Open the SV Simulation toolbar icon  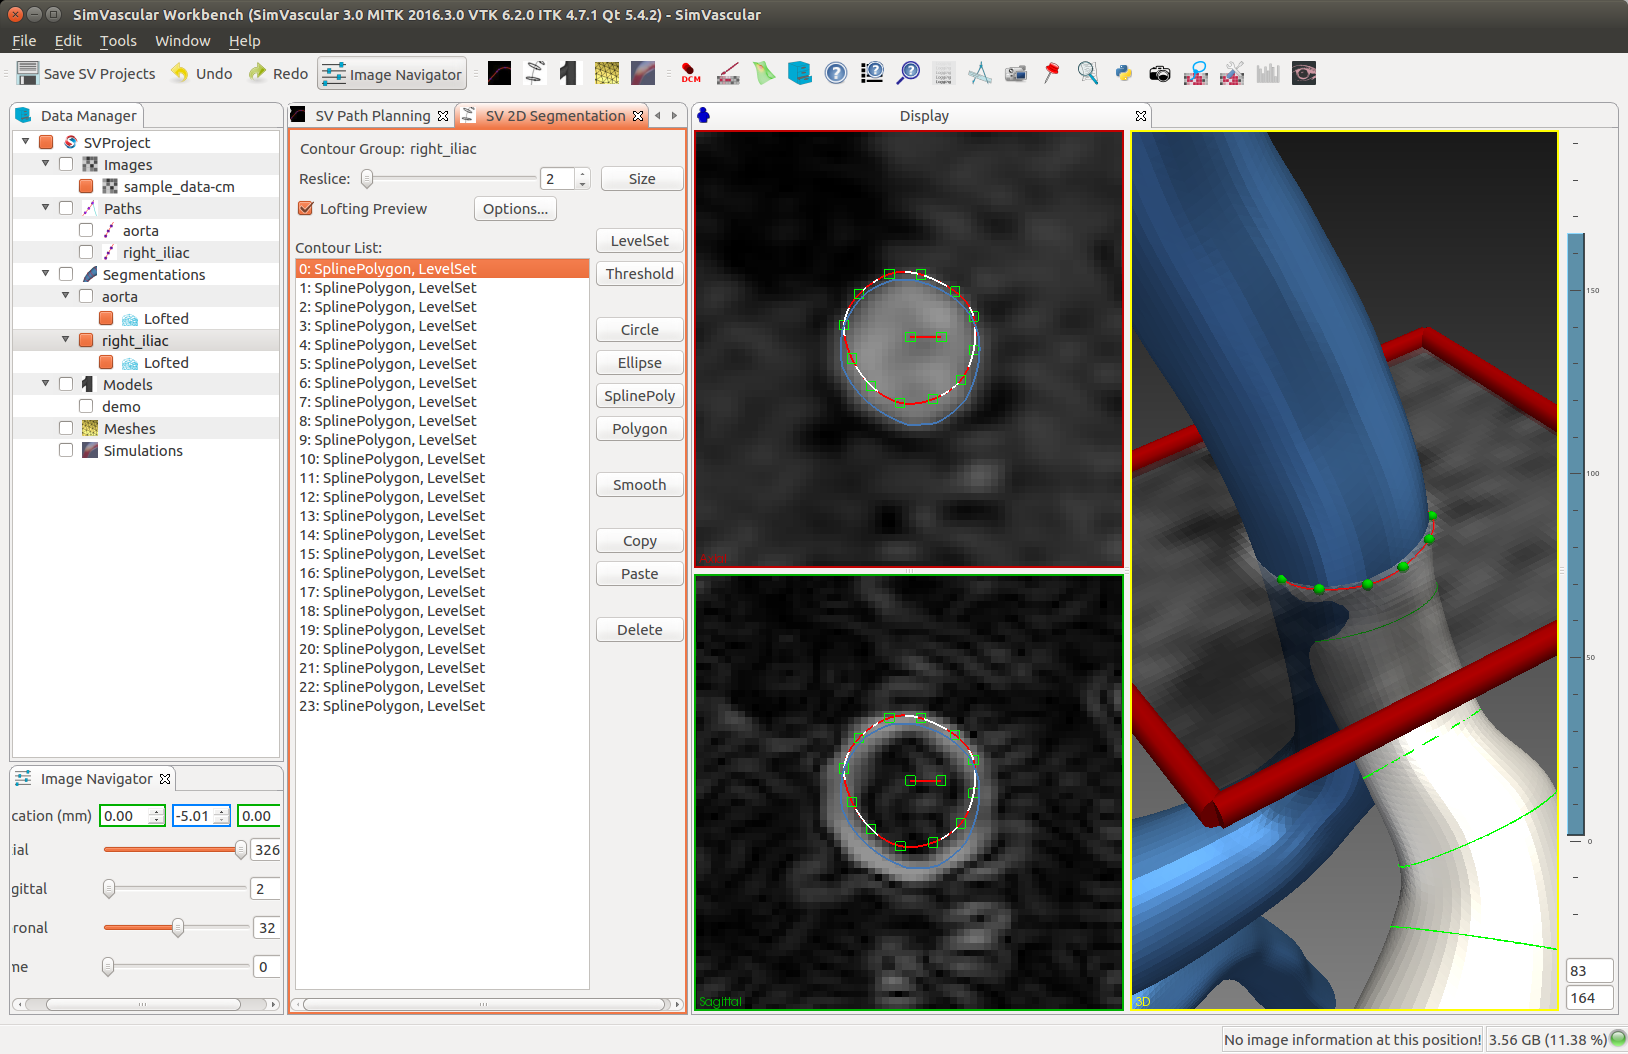point(643,73)
